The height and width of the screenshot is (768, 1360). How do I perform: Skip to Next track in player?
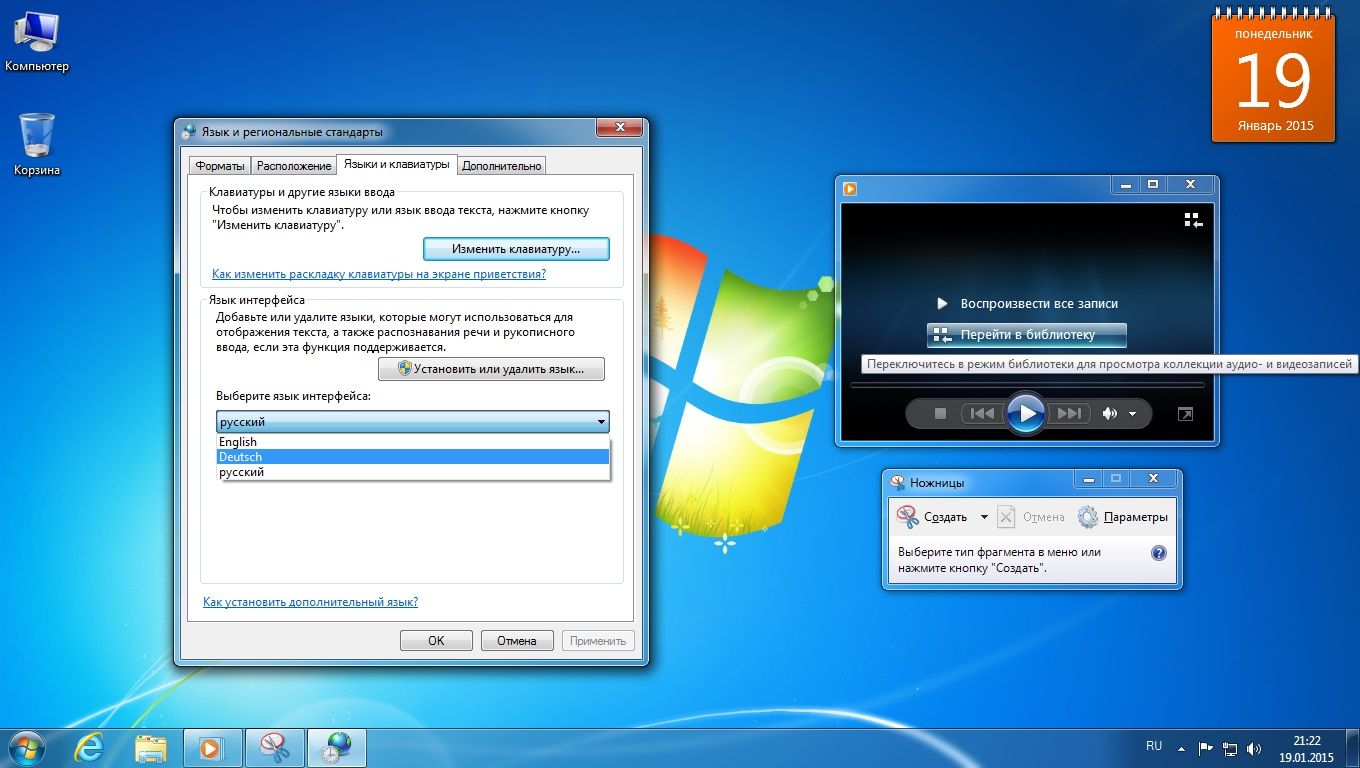pos(1068,413)
